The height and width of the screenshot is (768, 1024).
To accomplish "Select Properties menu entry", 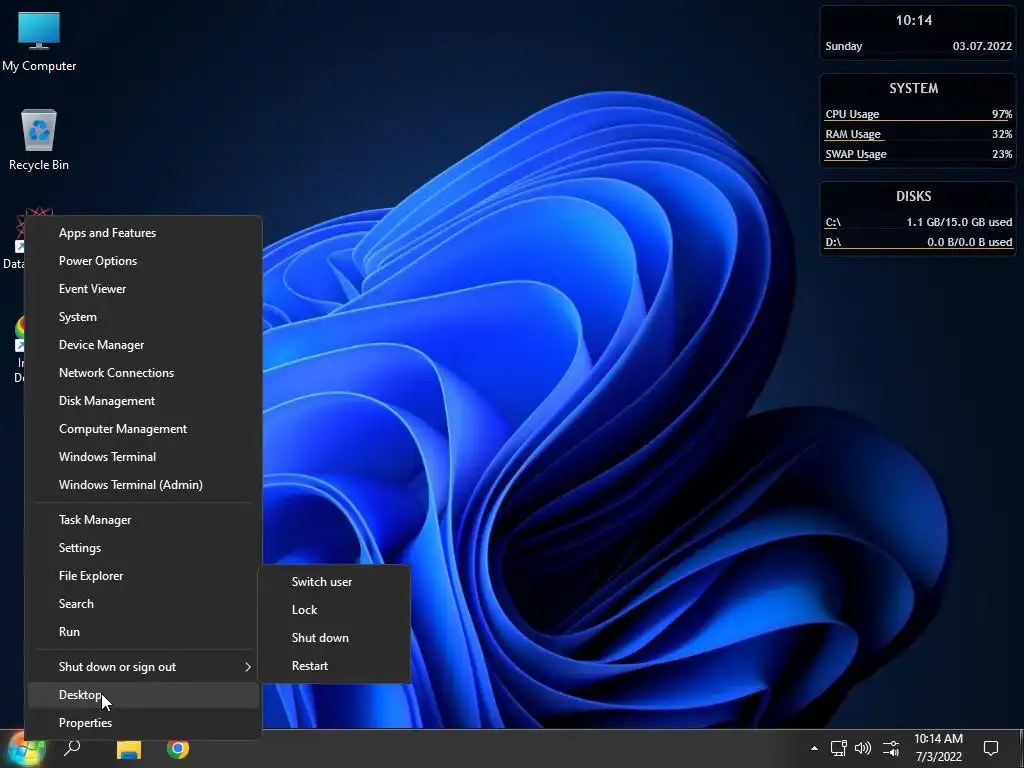I will point(144,723).
